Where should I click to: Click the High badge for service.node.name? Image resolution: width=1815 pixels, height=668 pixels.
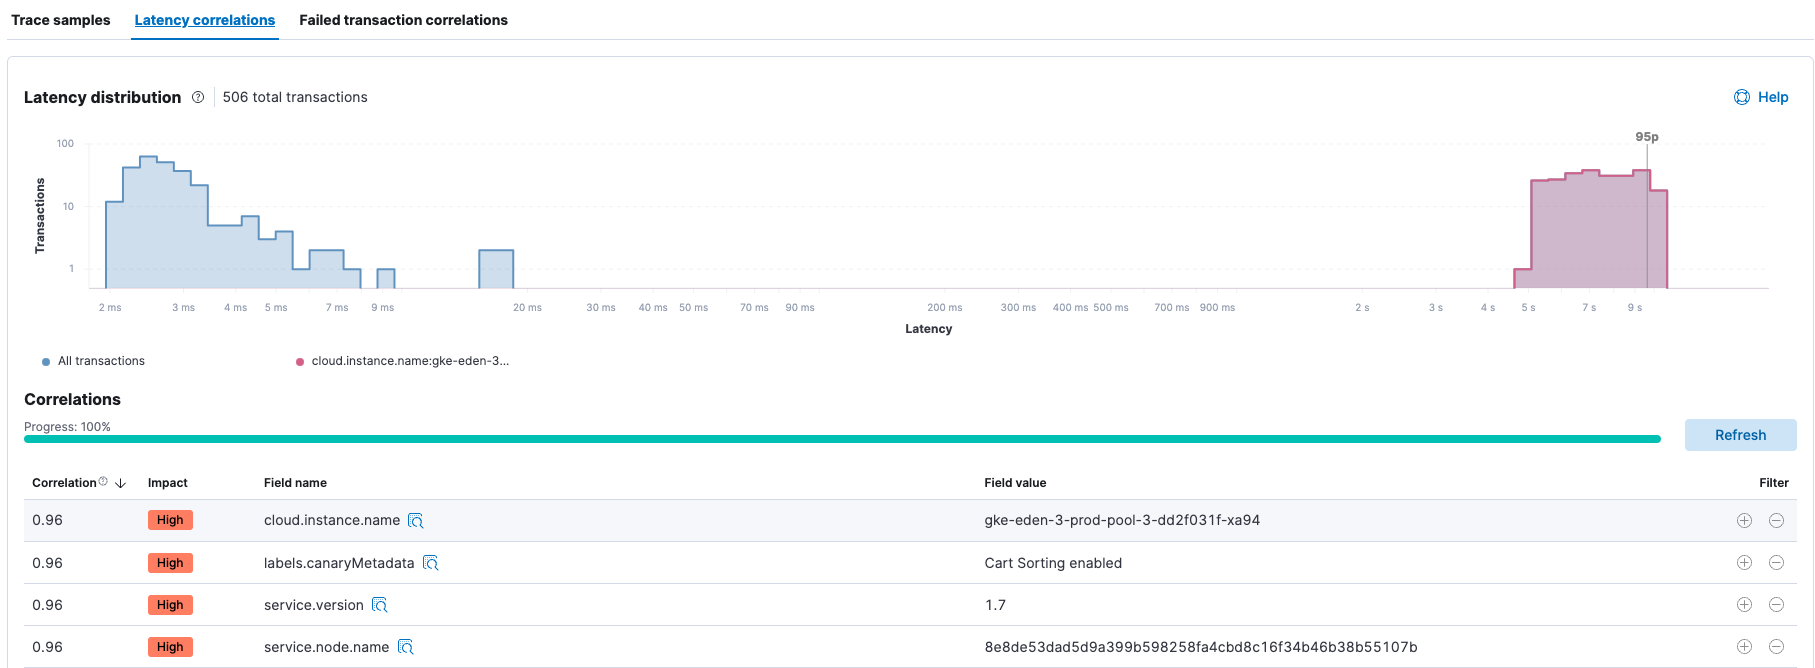point(170,647)
